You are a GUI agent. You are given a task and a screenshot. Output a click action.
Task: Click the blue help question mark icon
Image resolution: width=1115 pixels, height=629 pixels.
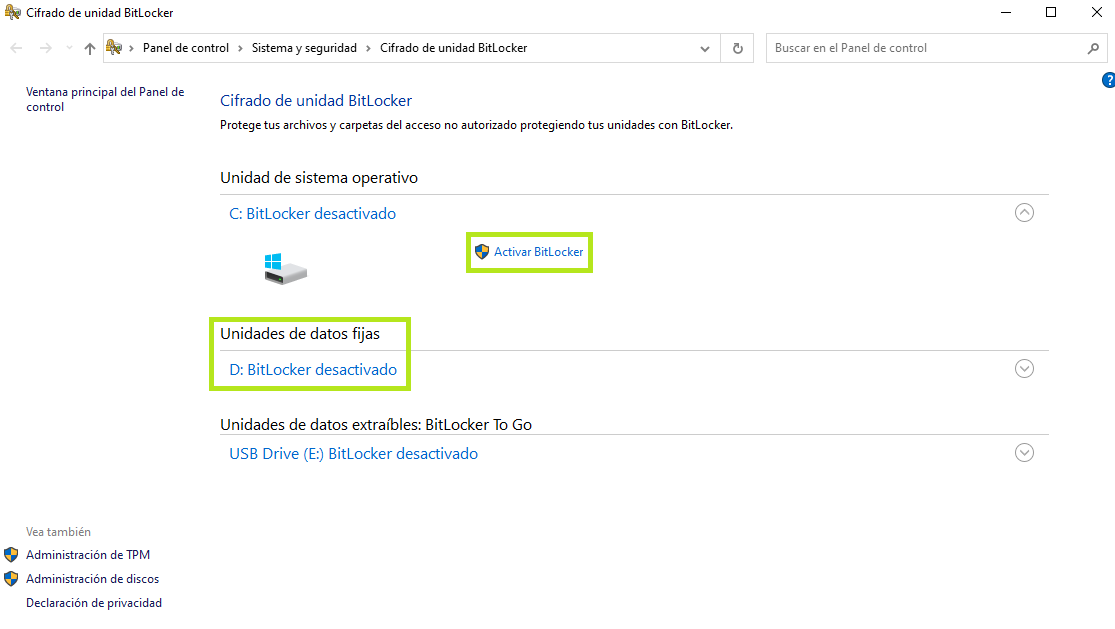click(1108, 80)
